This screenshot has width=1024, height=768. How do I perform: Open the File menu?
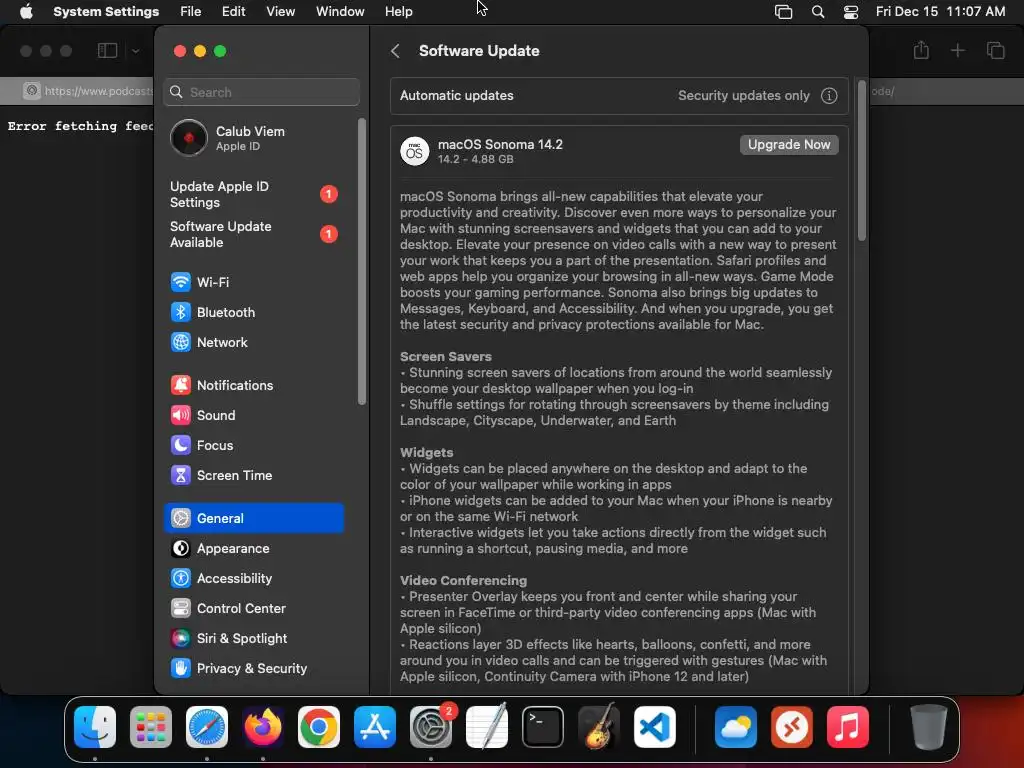click(191, 12)
